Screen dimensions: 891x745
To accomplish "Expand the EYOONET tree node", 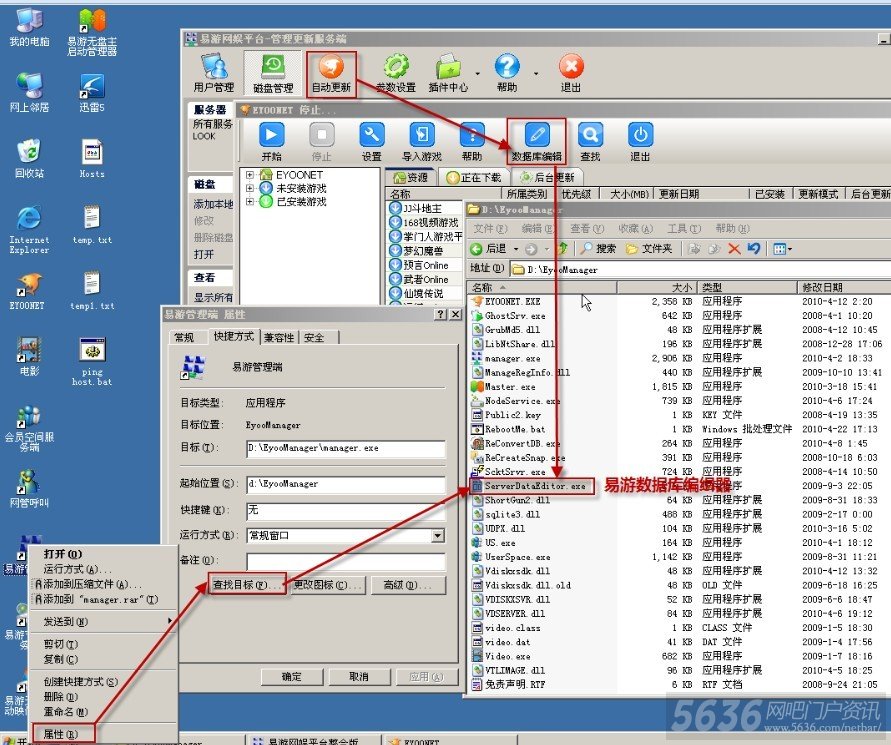I will pyautogui.click(x=249, y=175).
